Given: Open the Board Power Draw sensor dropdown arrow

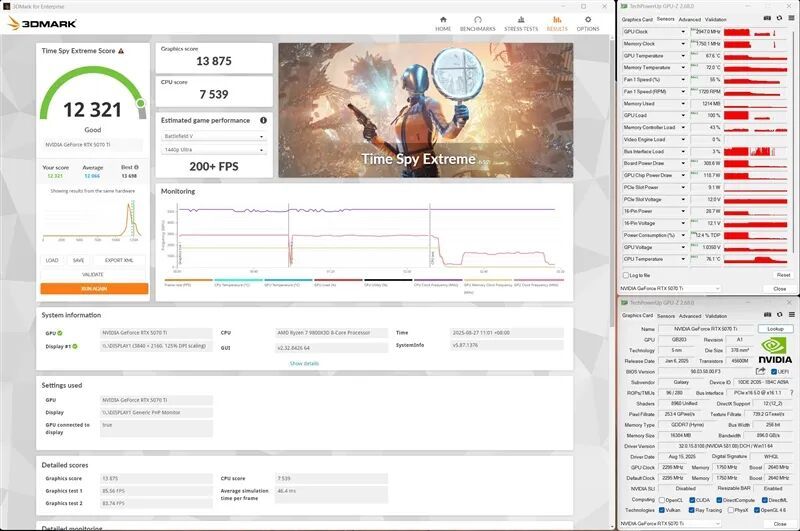Looking at the screenshot, I should (x=683, y=163).
